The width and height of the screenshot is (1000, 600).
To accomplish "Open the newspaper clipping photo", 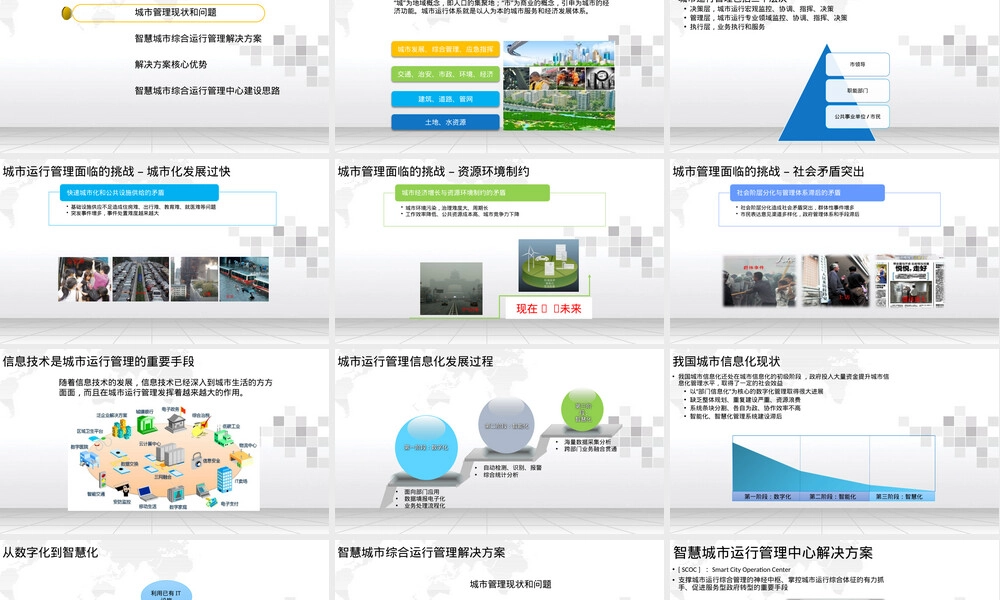I will pyautogui.click(x=910, y=281).
